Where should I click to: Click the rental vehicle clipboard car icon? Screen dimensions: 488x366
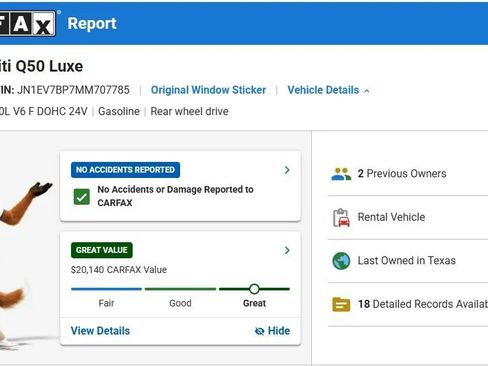(341, 218)
